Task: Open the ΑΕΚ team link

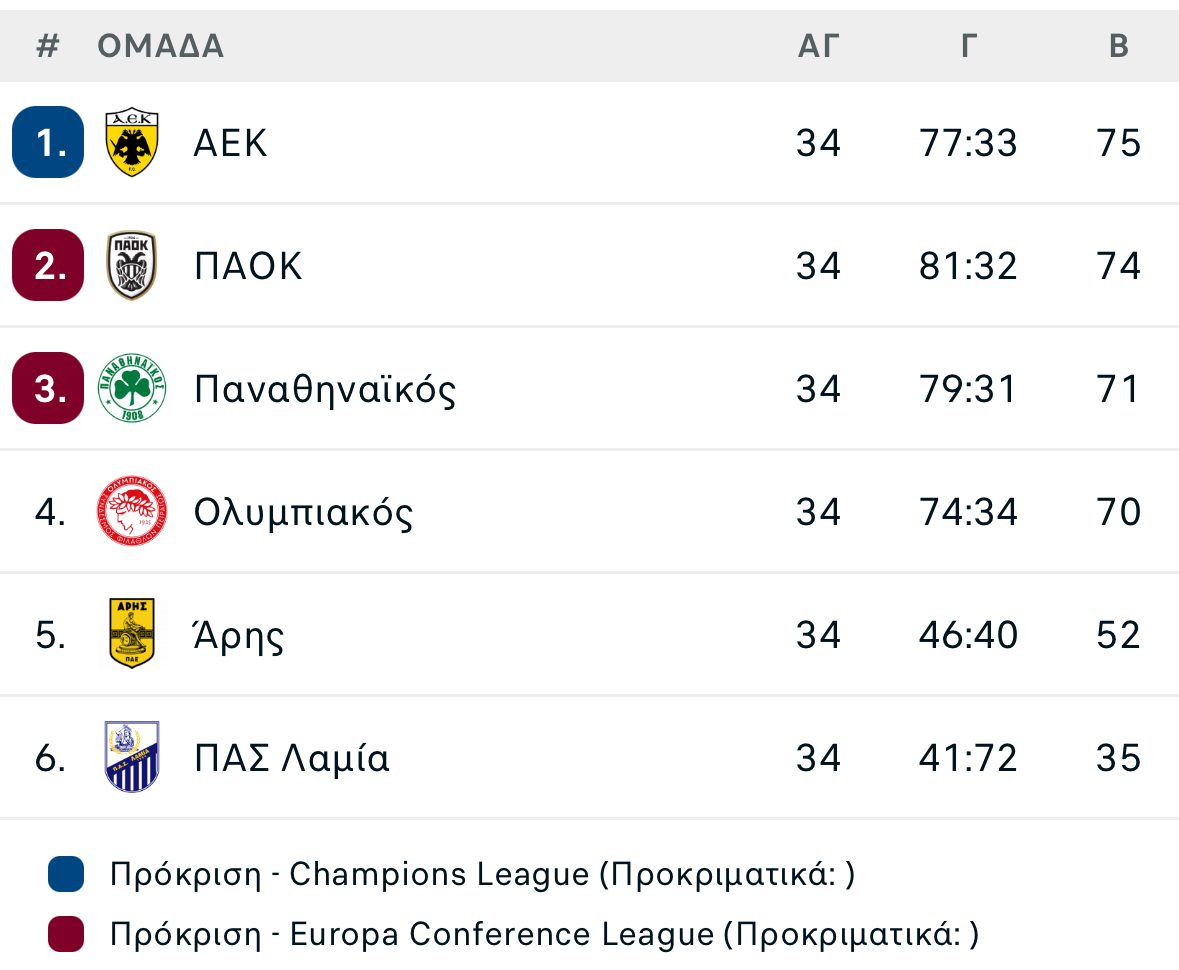Action: [230, 143]
